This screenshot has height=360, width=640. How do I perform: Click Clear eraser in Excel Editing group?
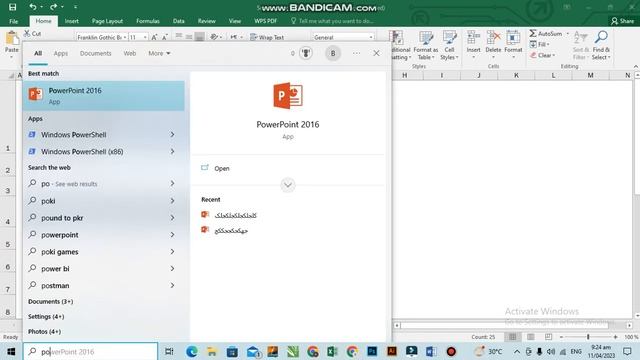tap(533, 55)
